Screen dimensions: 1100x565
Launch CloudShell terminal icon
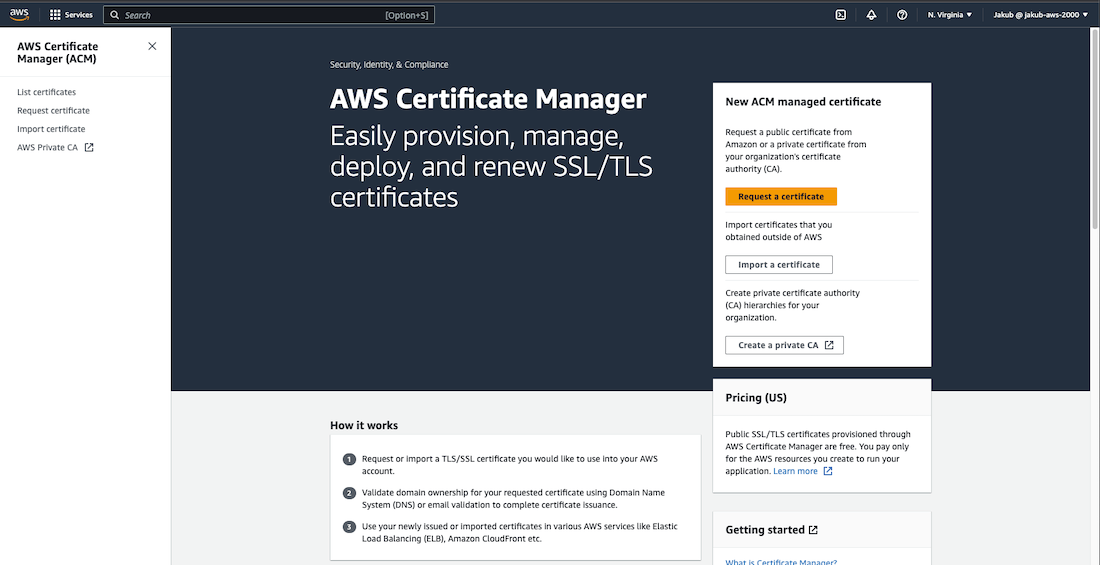pos(841,15)
